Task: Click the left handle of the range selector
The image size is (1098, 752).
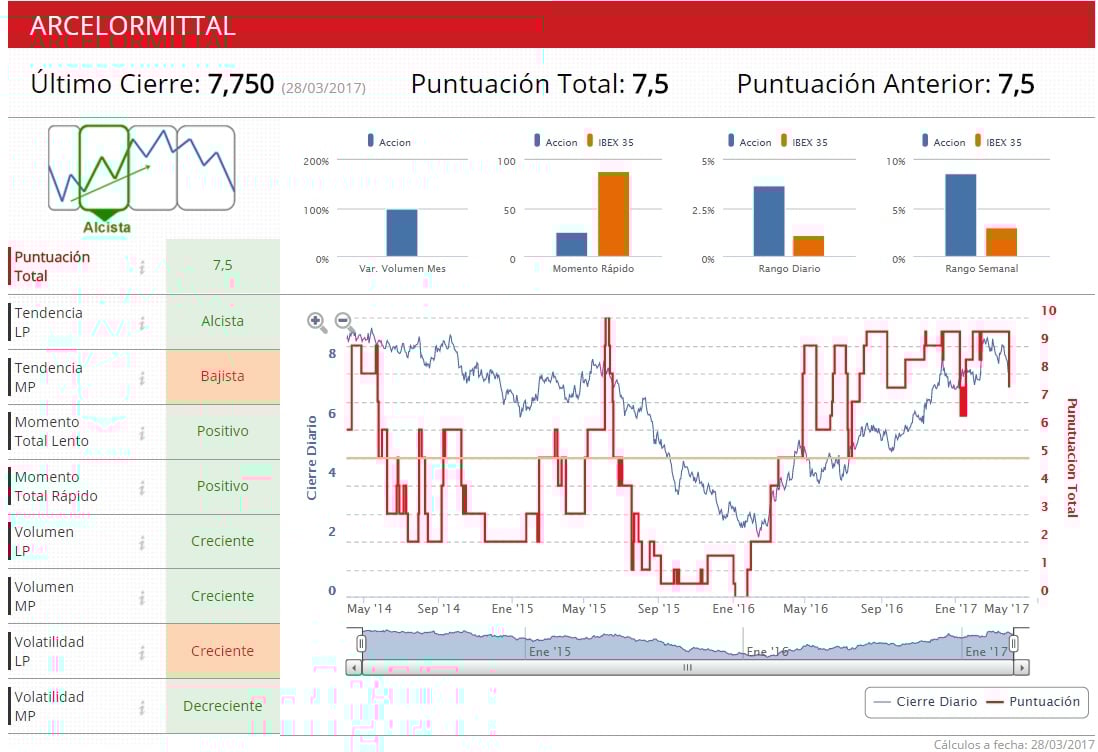Action: [361, 643]
